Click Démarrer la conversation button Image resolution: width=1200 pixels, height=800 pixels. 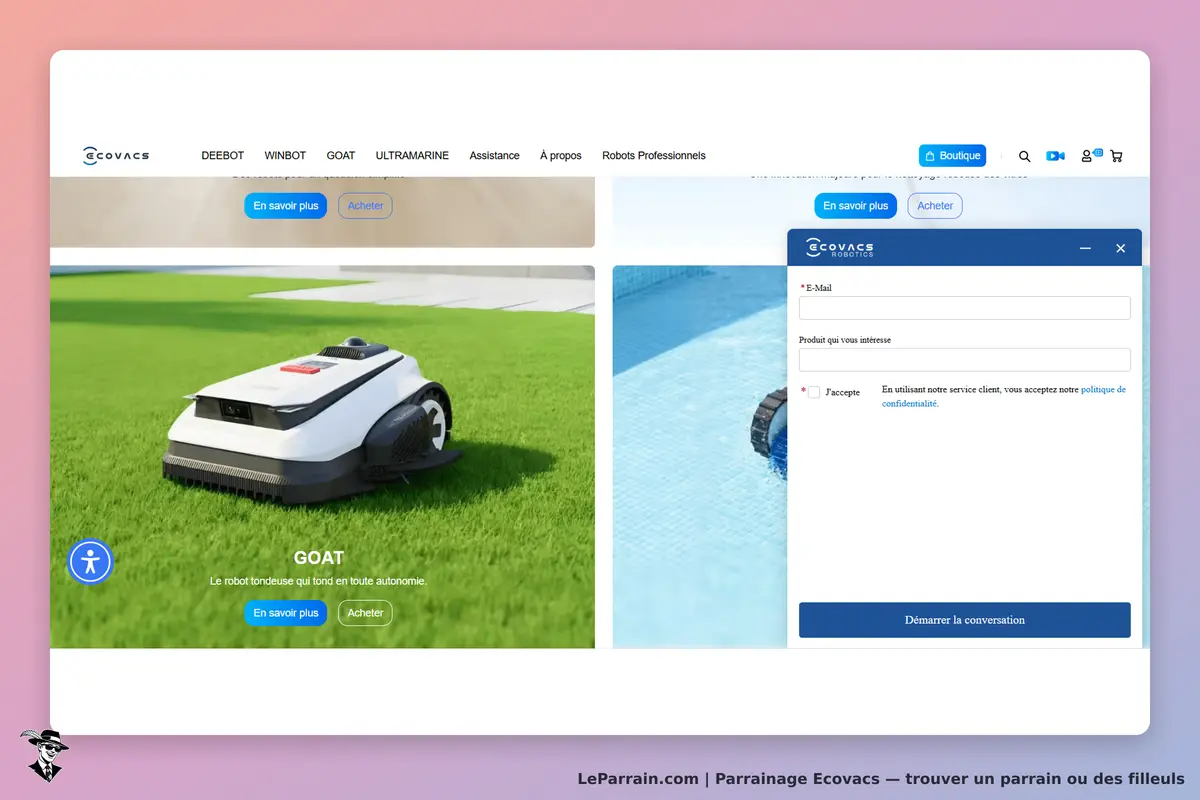point(965,620)
